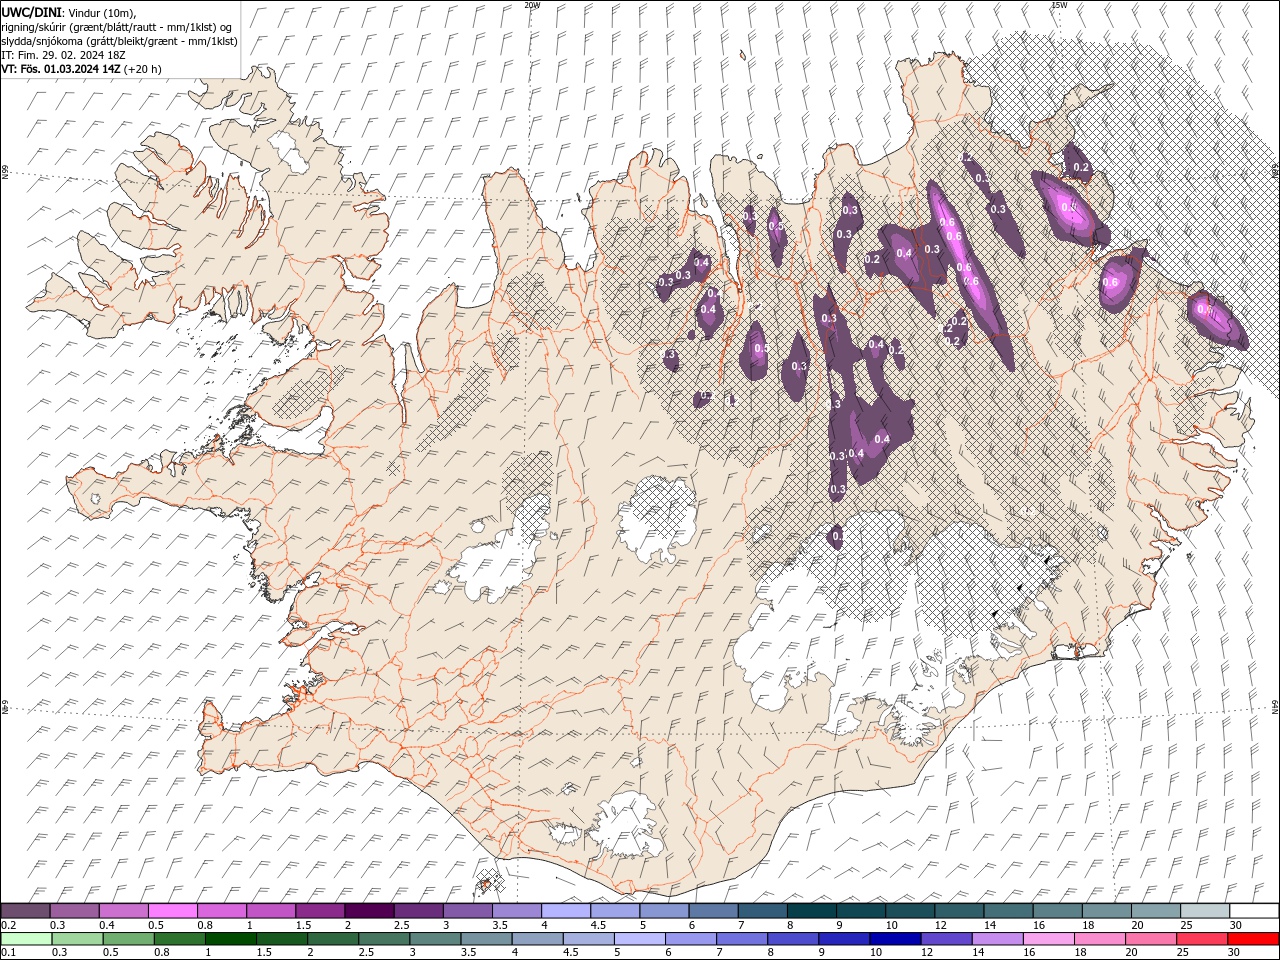1280x960 pixels.
Task: Click the 'slydda/snjókoma' legend description line
Action: [119, 41]
